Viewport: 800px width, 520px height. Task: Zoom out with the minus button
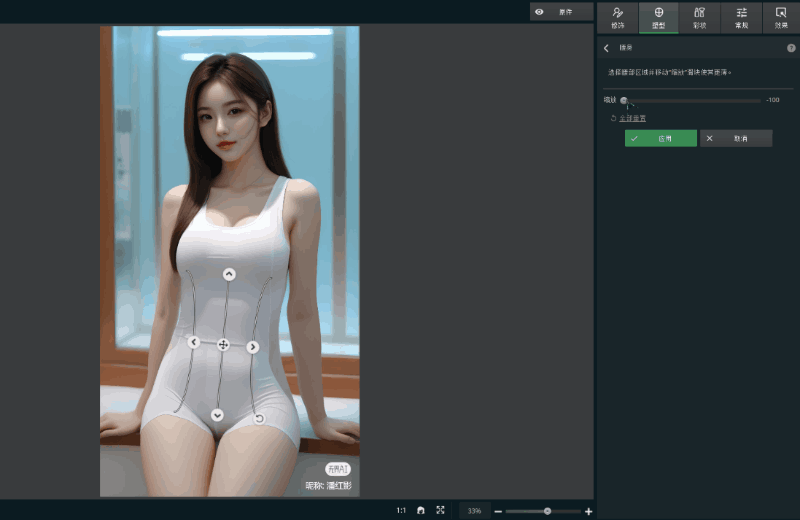click(x=498, y=511)
